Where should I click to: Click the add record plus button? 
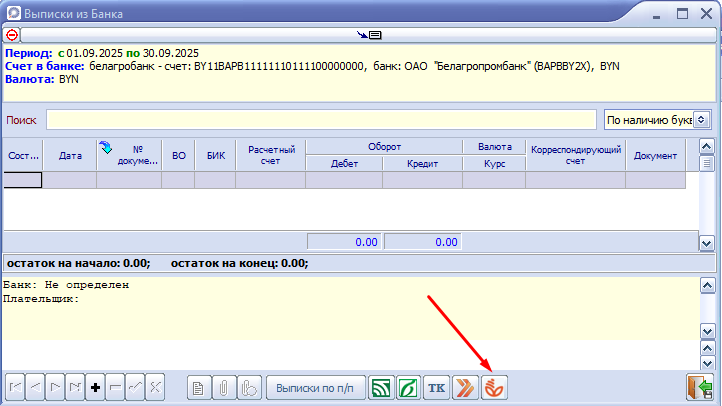[95, 387]
